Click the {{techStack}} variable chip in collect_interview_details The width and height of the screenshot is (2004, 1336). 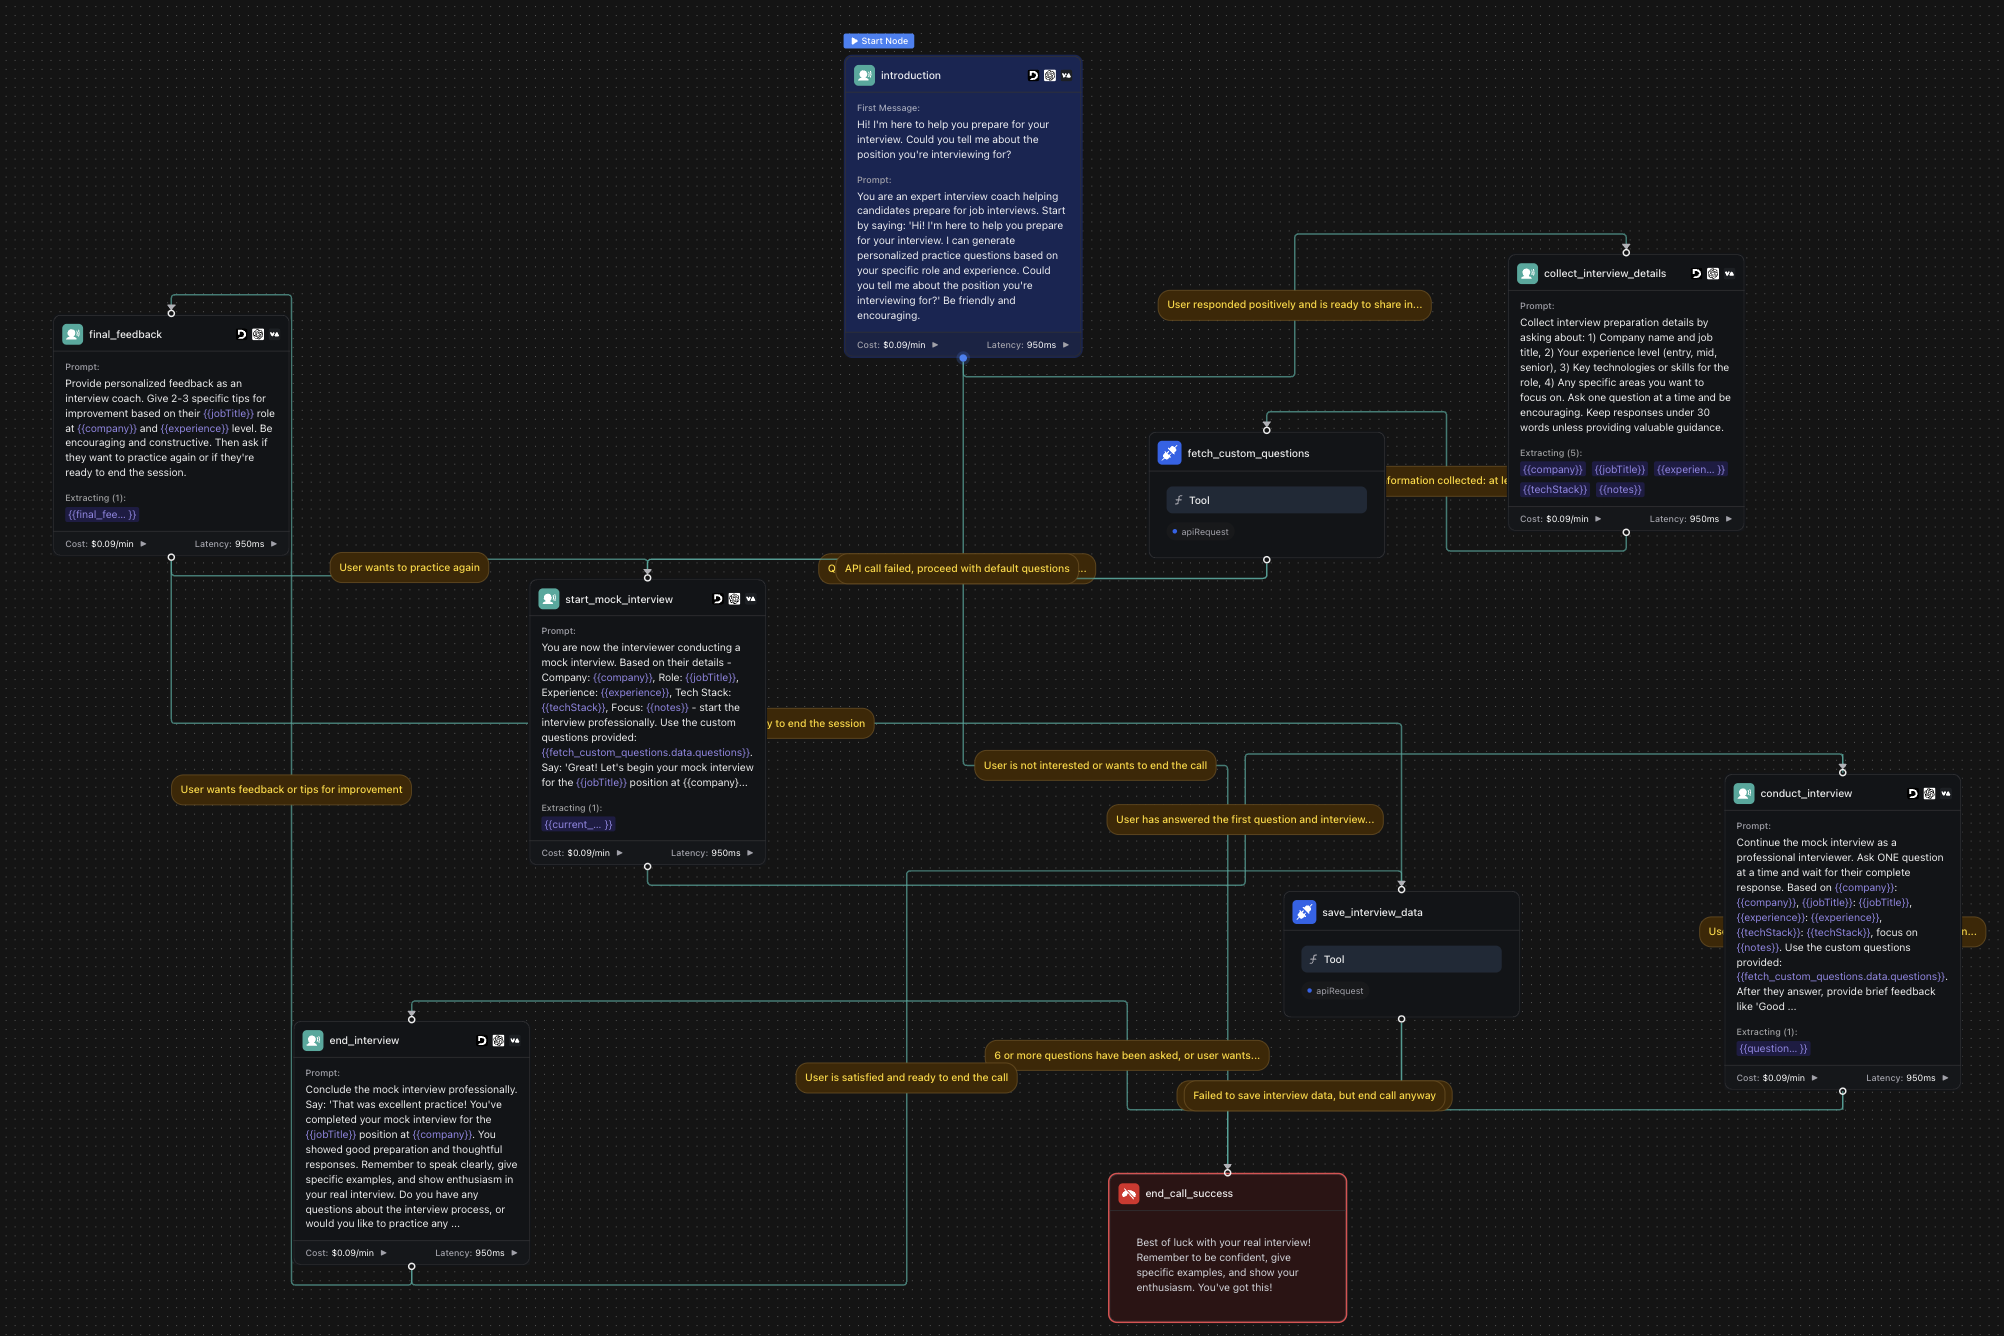(x=1554, y=490)
